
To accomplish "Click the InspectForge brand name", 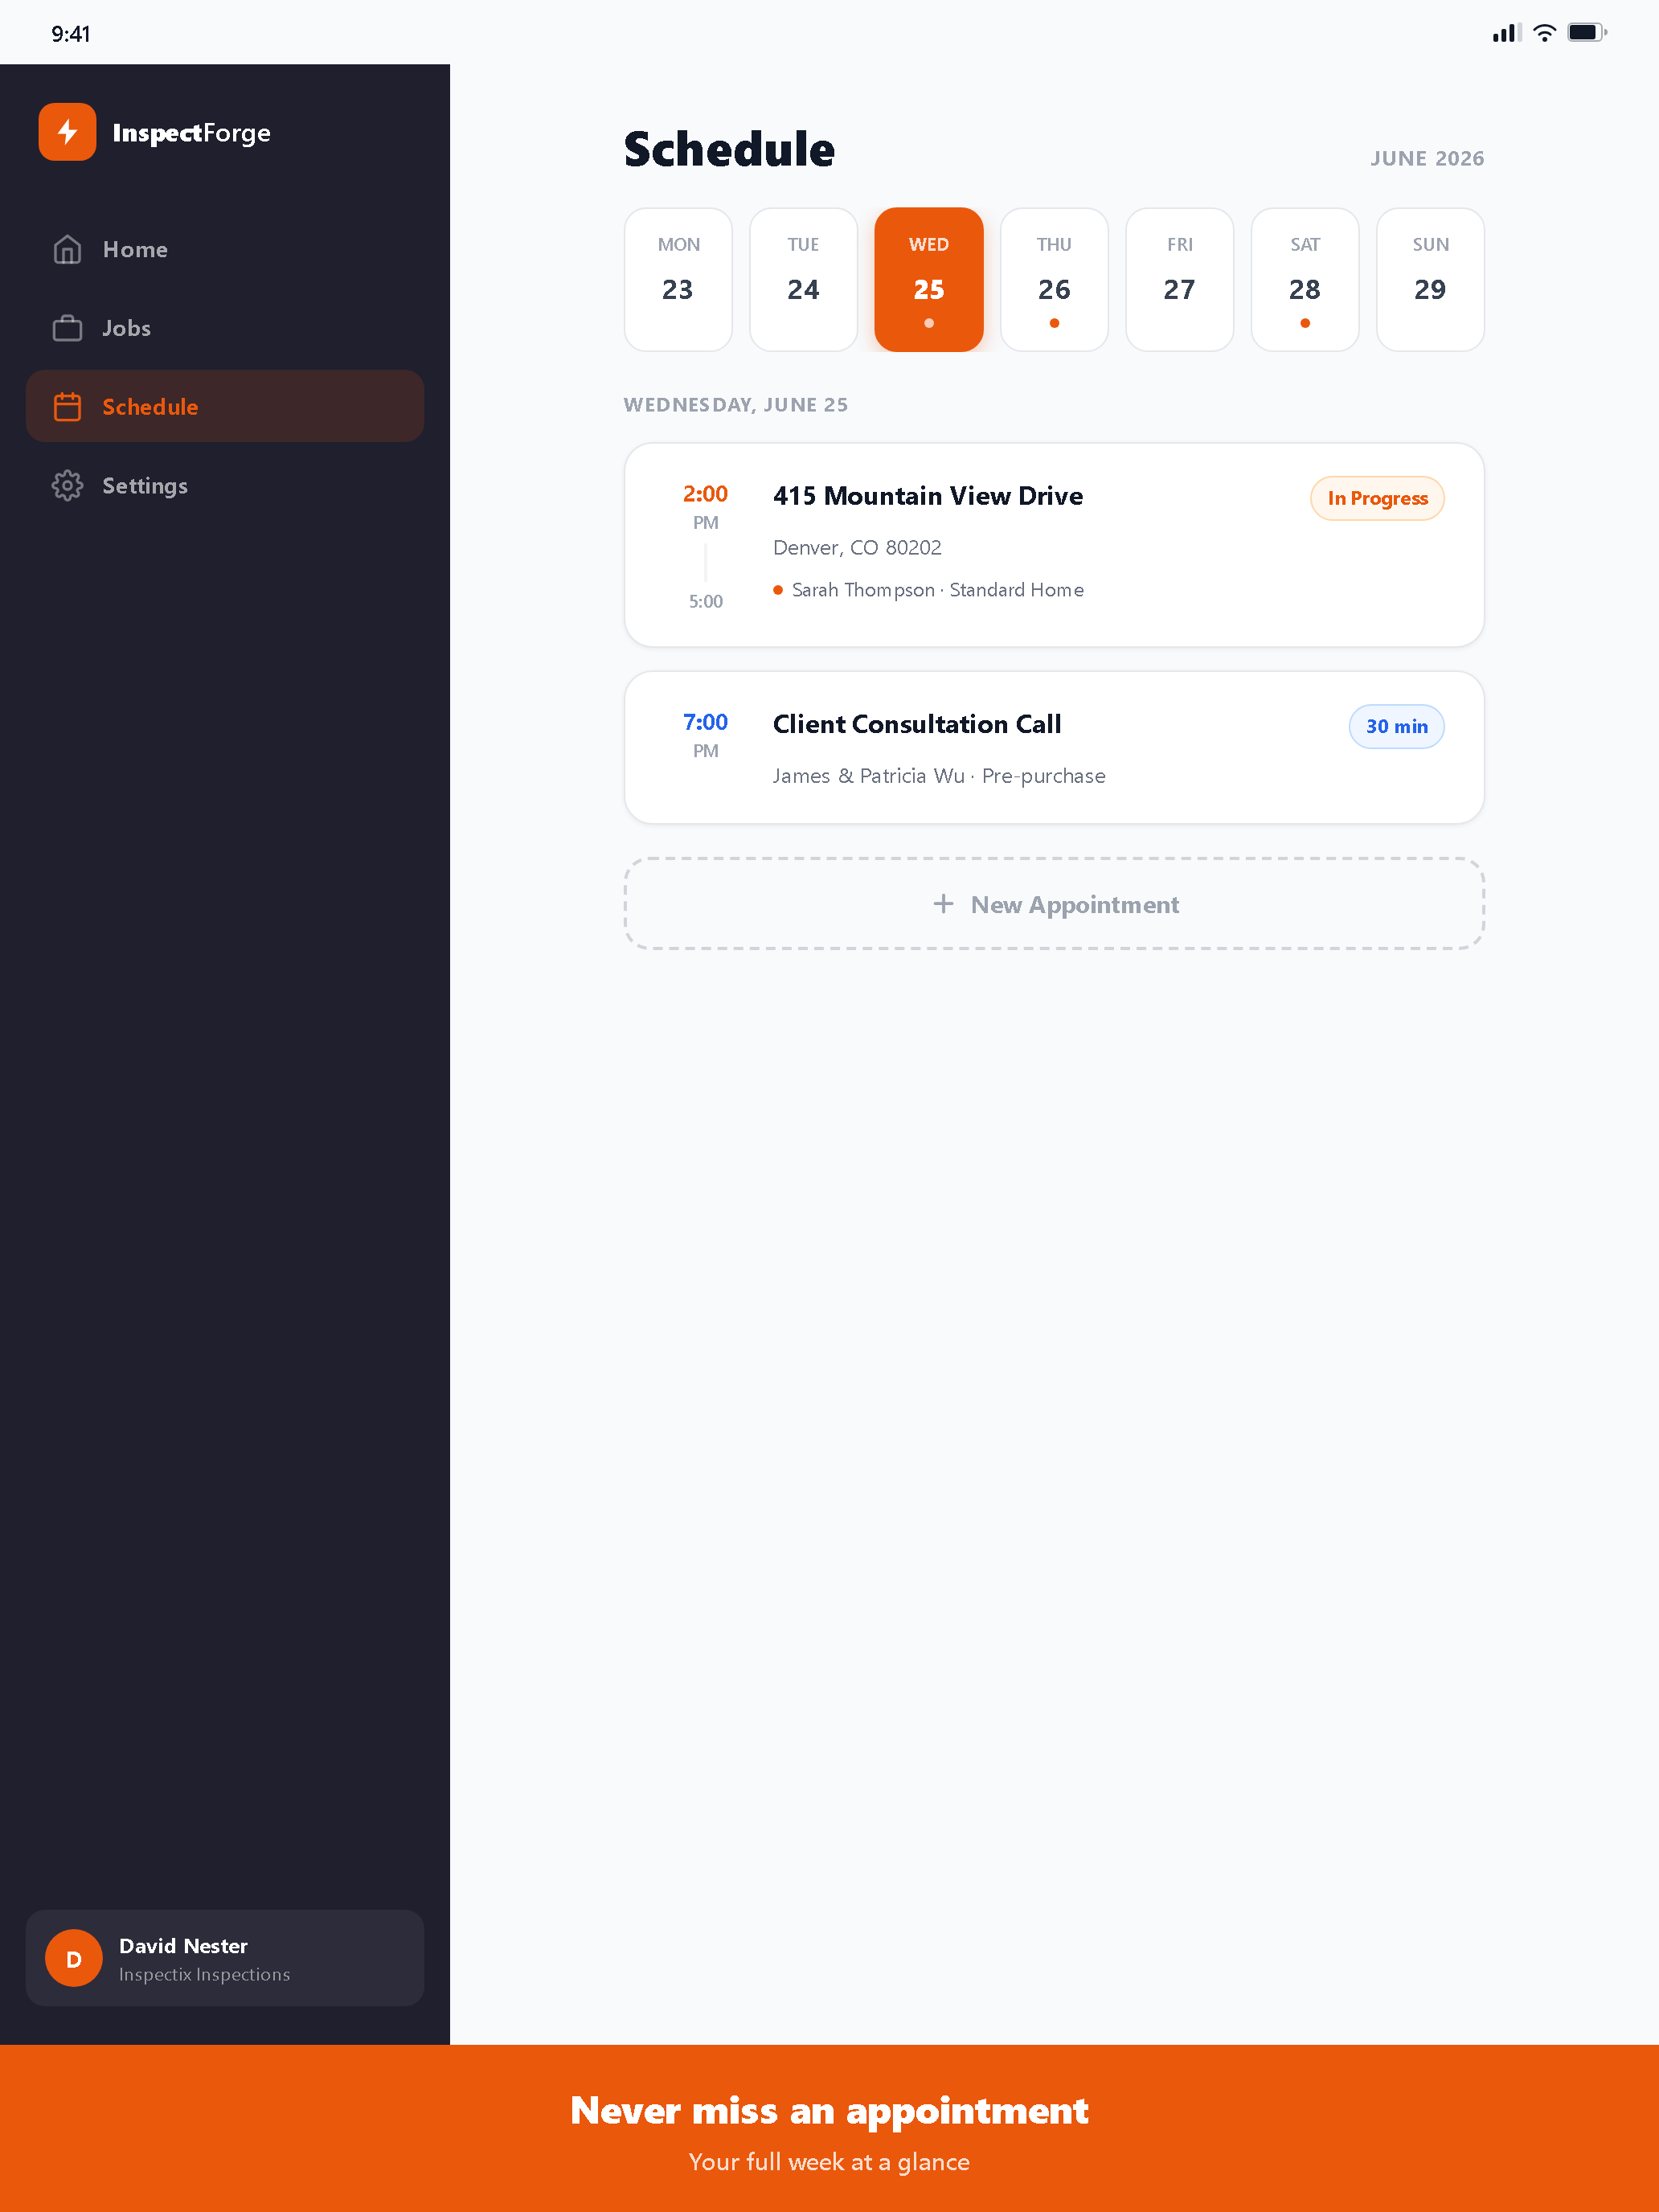I will coord(191,133).
